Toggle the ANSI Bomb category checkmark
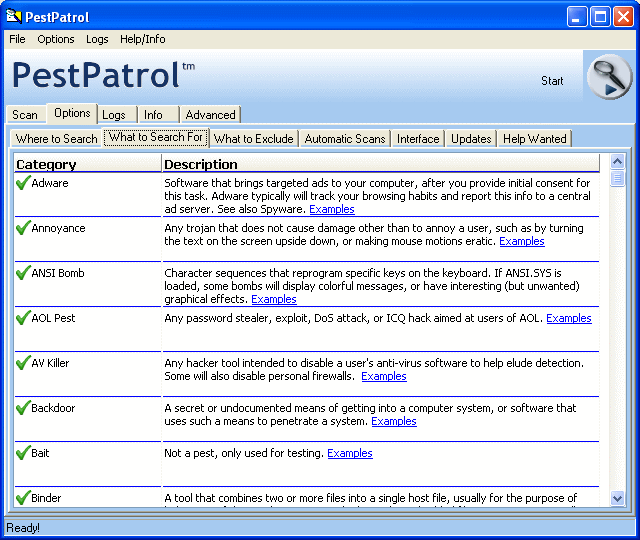The image size is (640, 540). tap(23, 273)
